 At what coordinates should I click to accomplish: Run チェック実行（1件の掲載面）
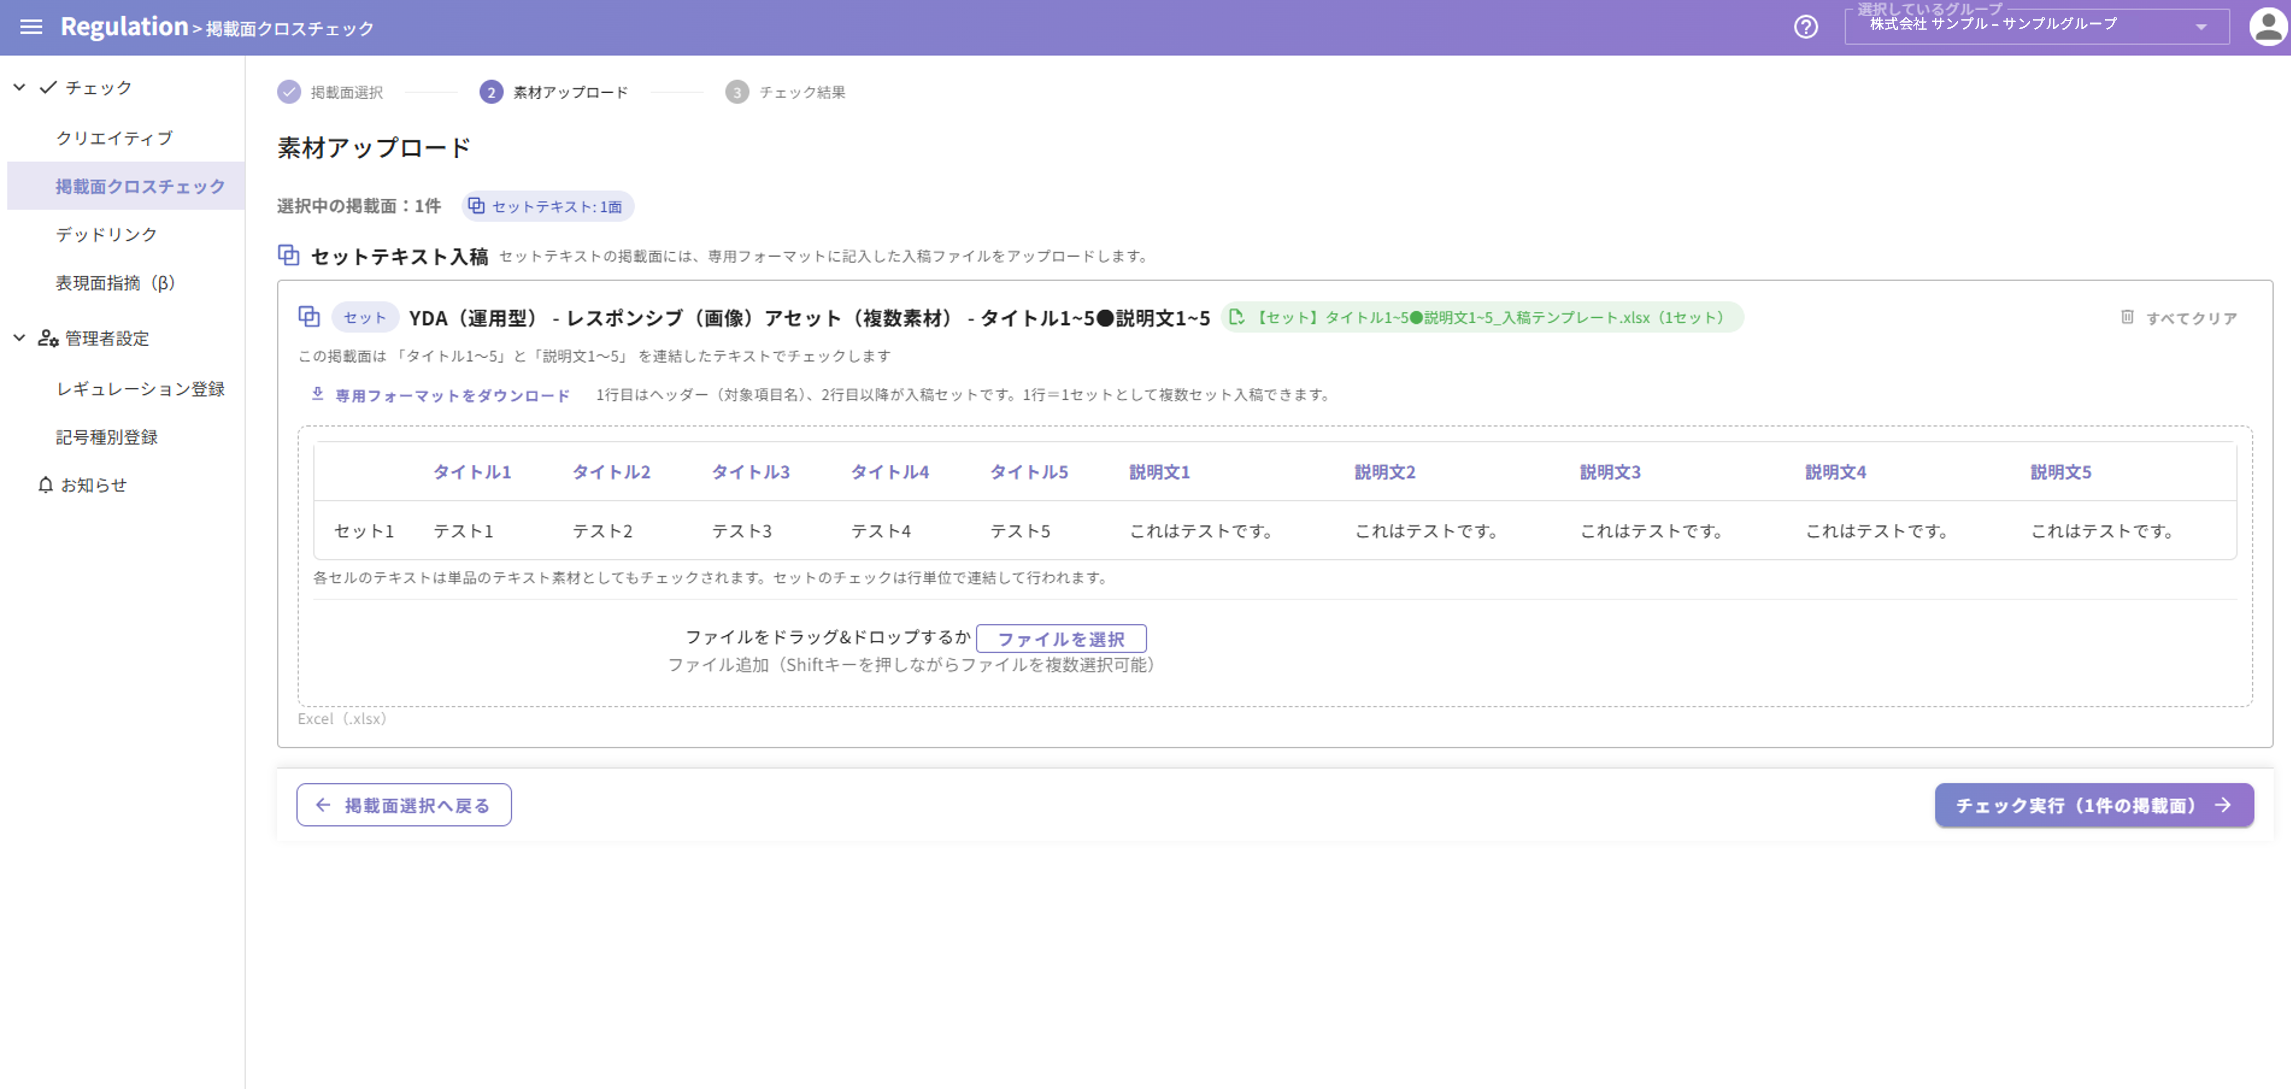[x=2093, y=805]
